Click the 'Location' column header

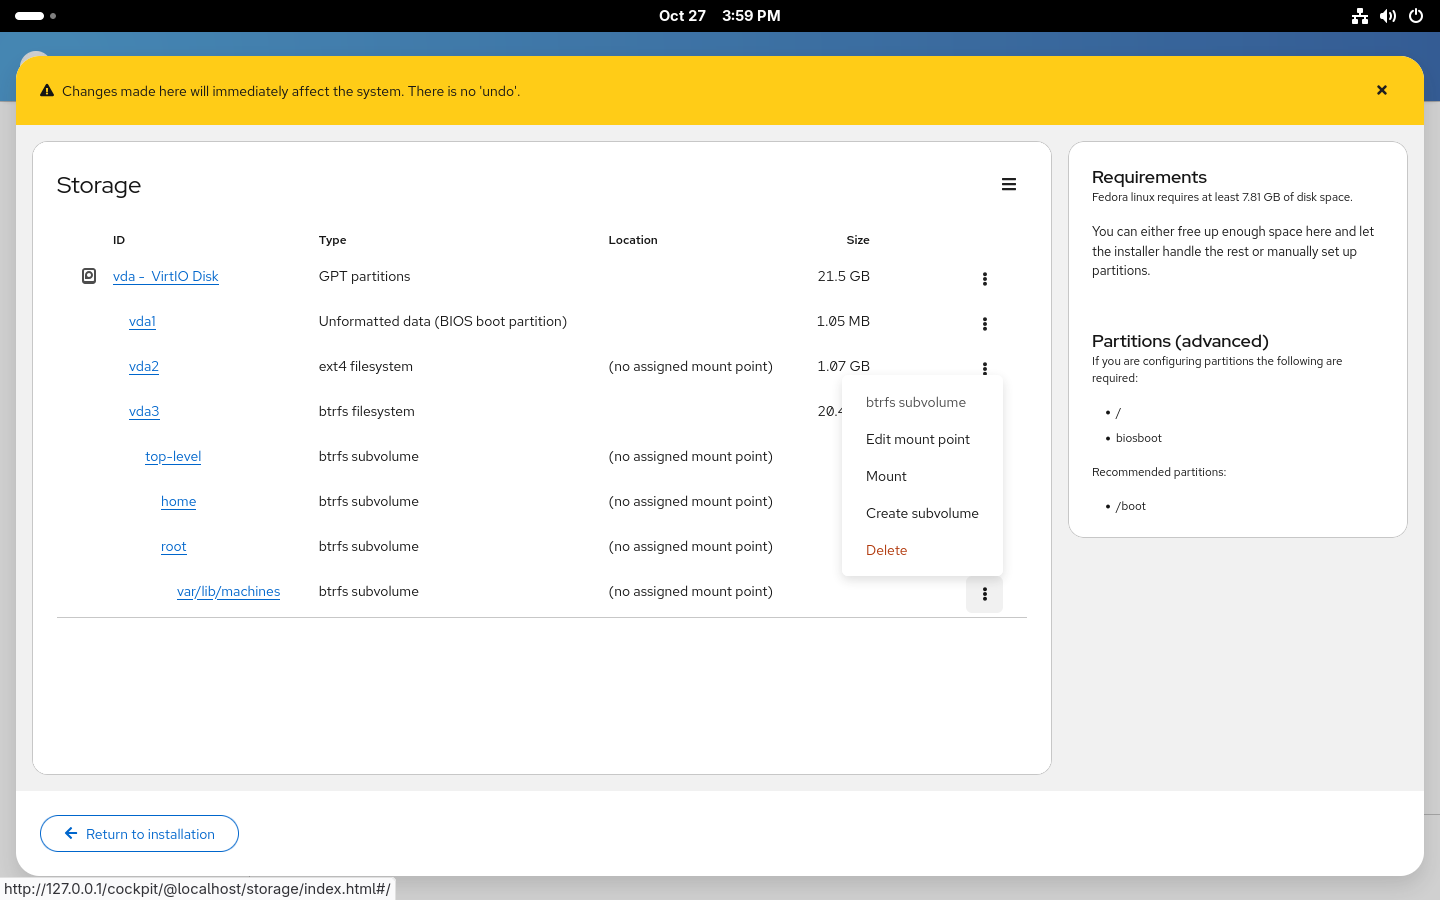[x=633, y=240]
